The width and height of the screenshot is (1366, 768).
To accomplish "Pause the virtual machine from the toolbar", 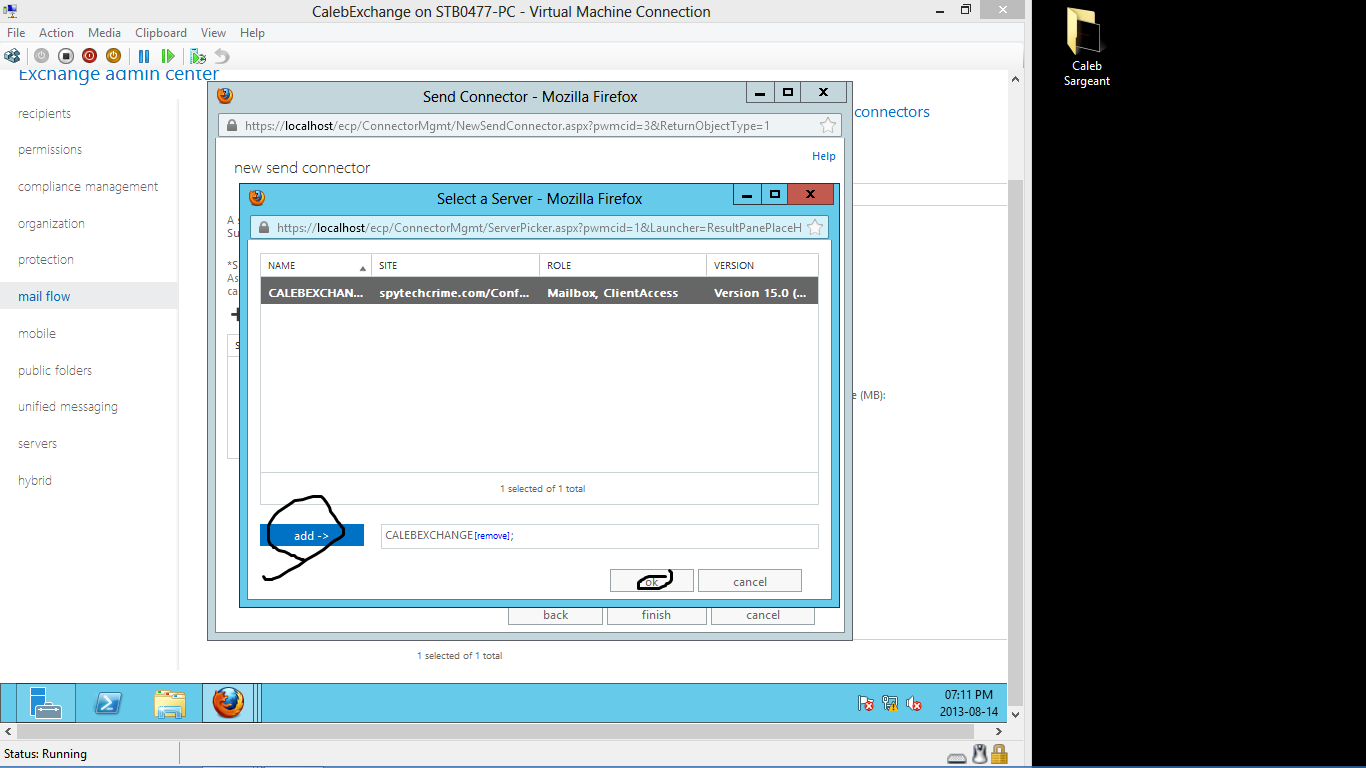I will click(x=144, y=56).
